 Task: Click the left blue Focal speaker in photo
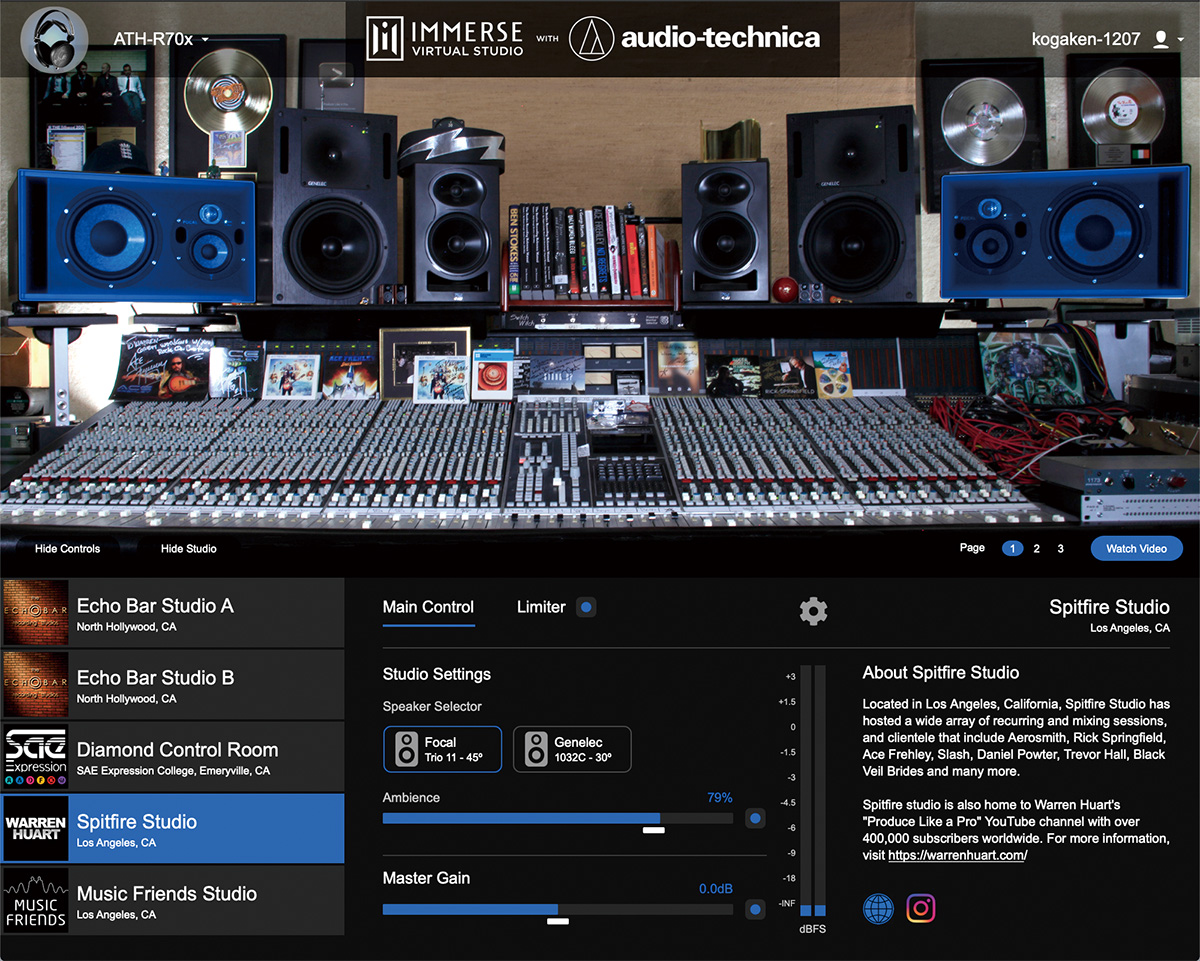137,235
